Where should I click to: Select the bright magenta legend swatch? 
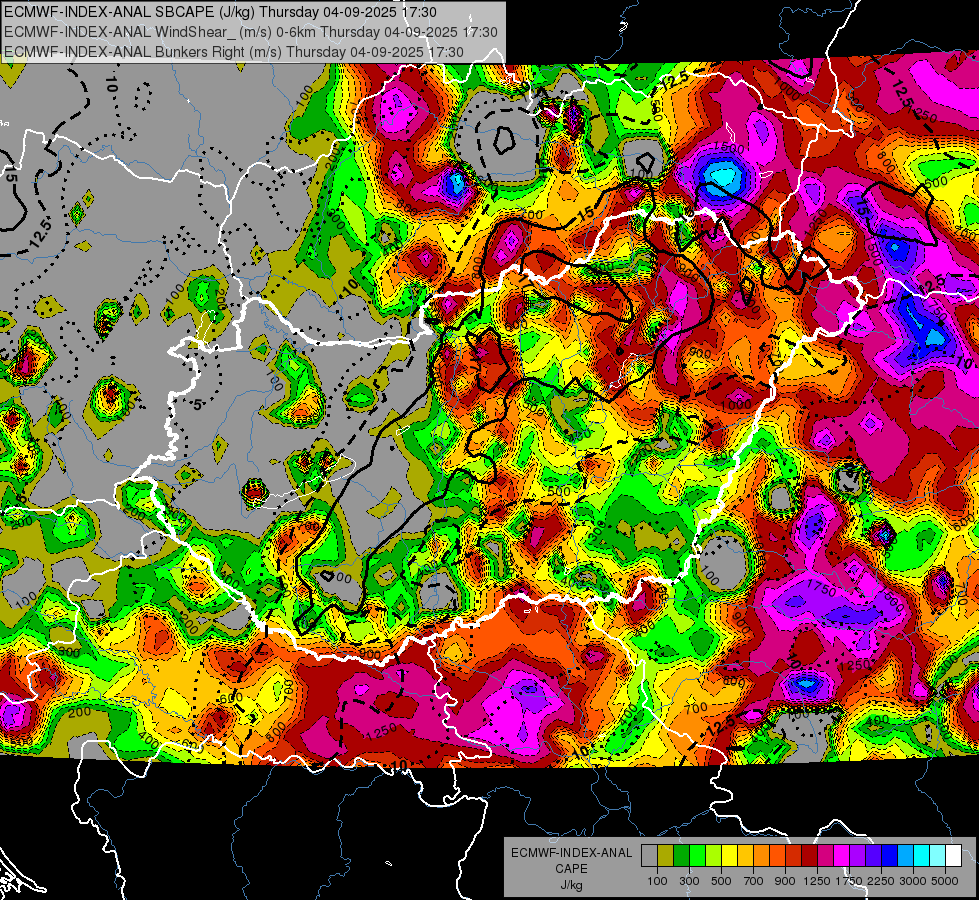(842, 856)
